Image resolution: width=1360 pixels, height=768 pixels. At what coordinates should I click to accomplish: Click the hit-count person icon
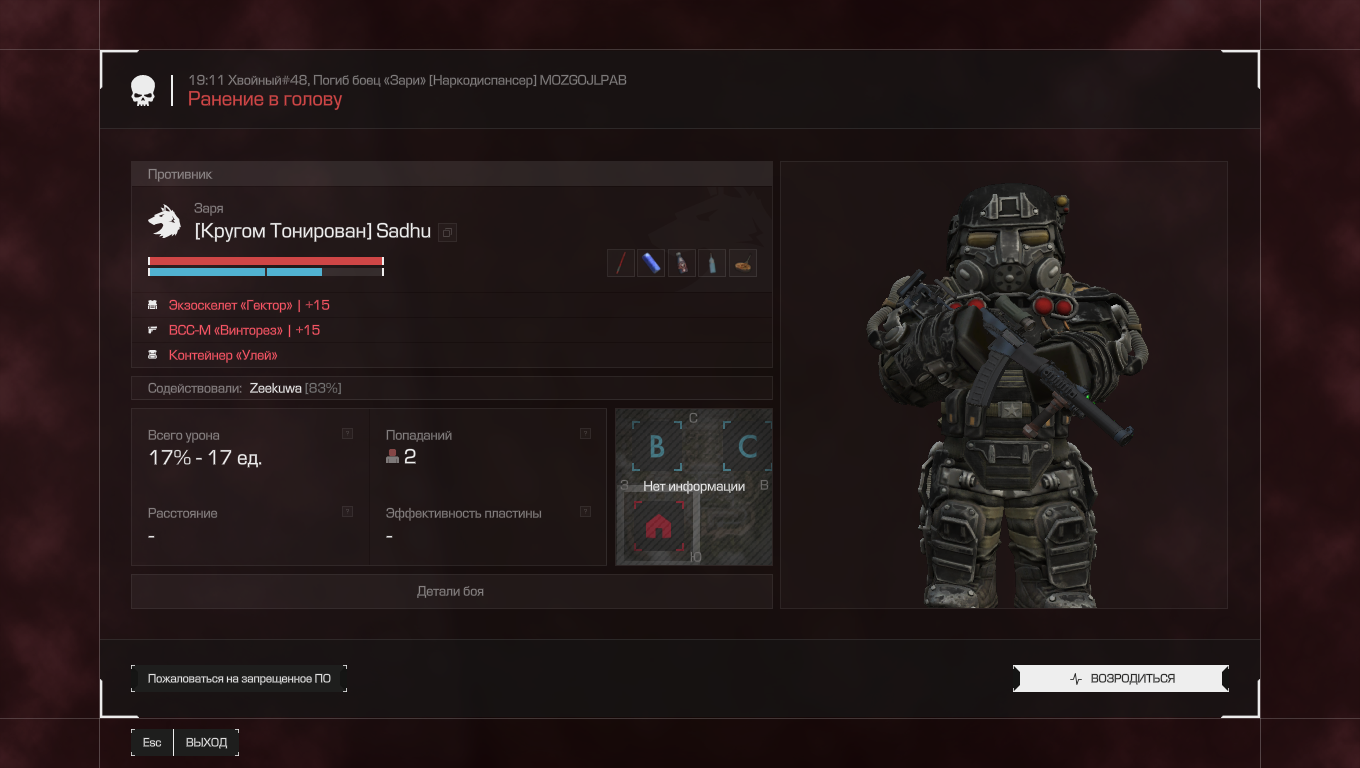click(x=393, y=457)
